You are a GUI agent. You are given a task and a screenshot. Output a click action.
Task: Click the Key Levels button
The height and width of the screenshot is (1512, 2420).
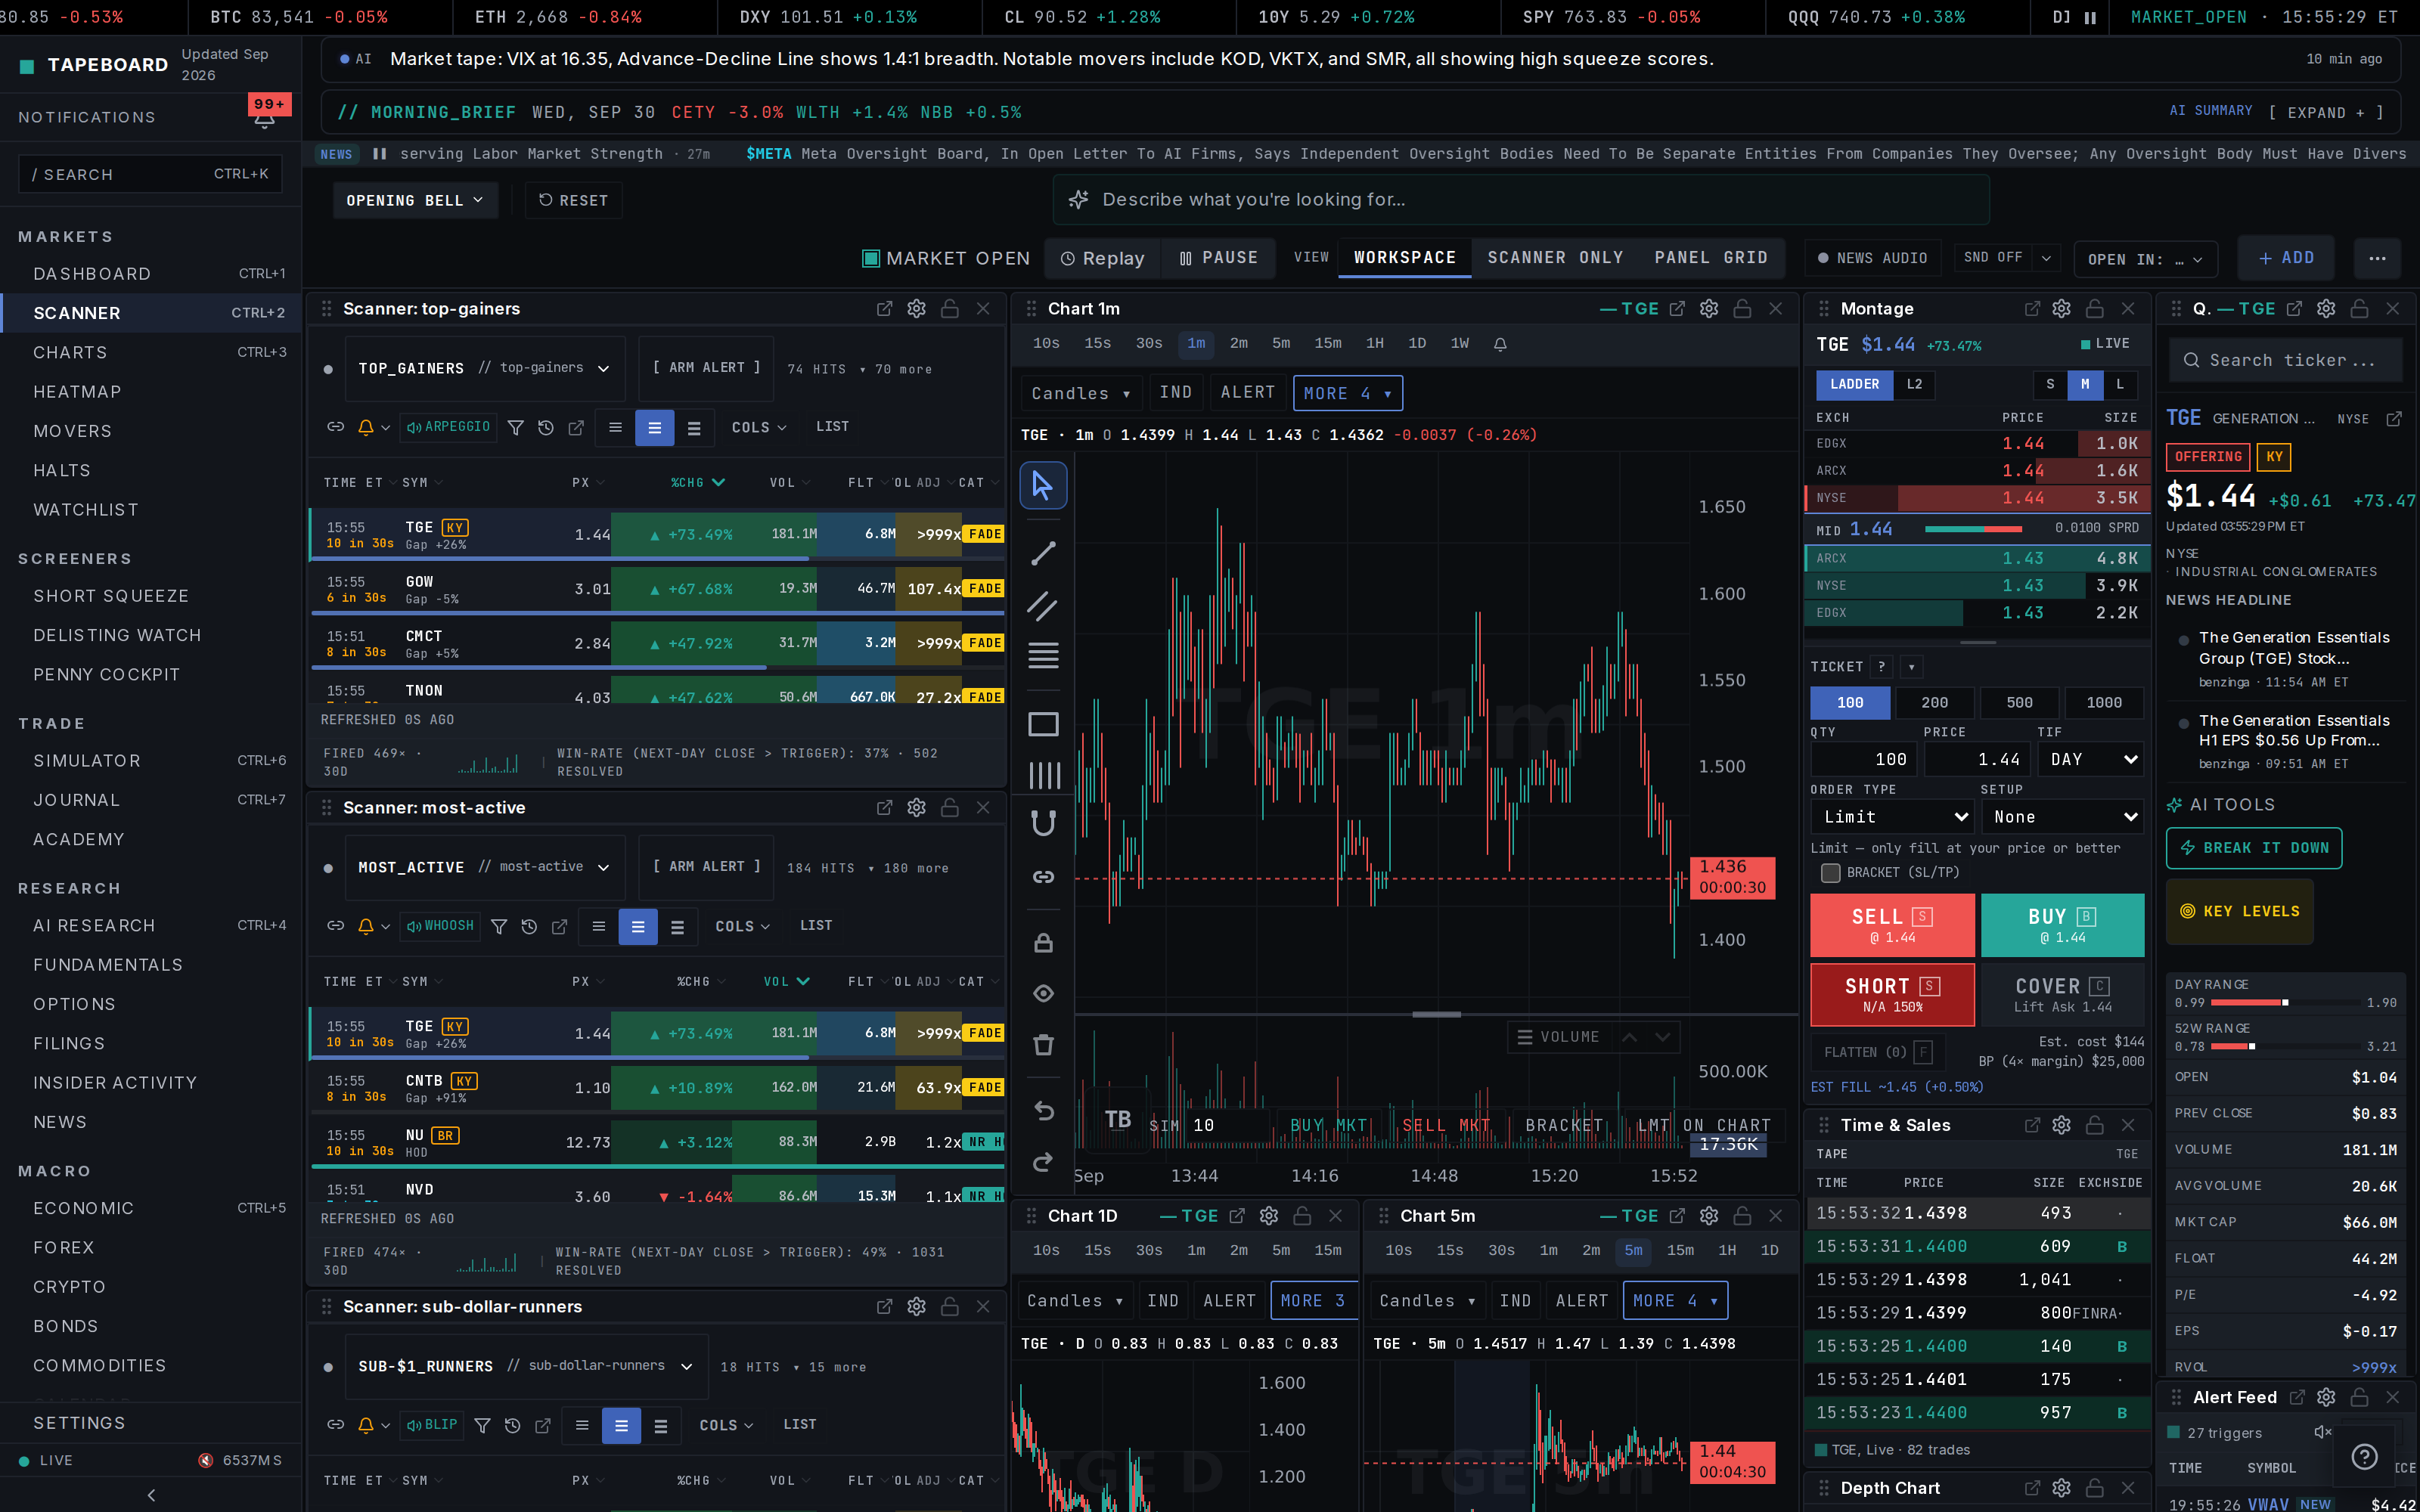(x=2240, y=911)
